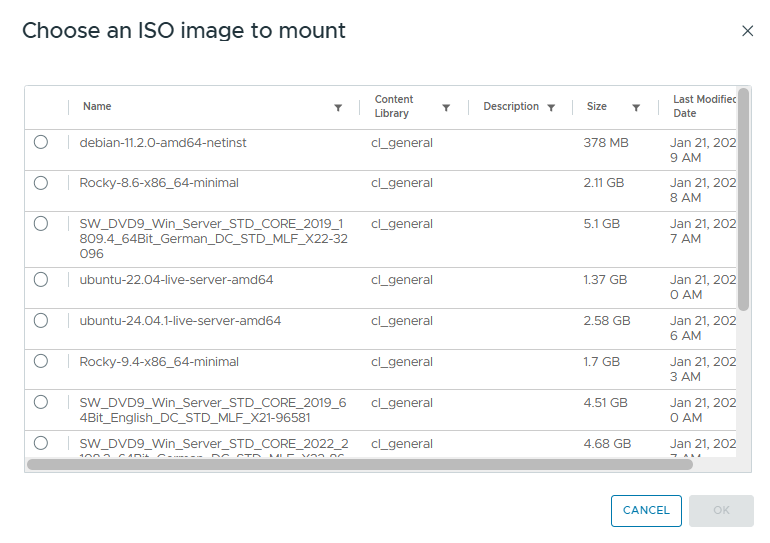Click the ubuntu-22.04-live-server-amd64 name
Viewport: 770px width, 543px height.
click(x=176, y=280)
